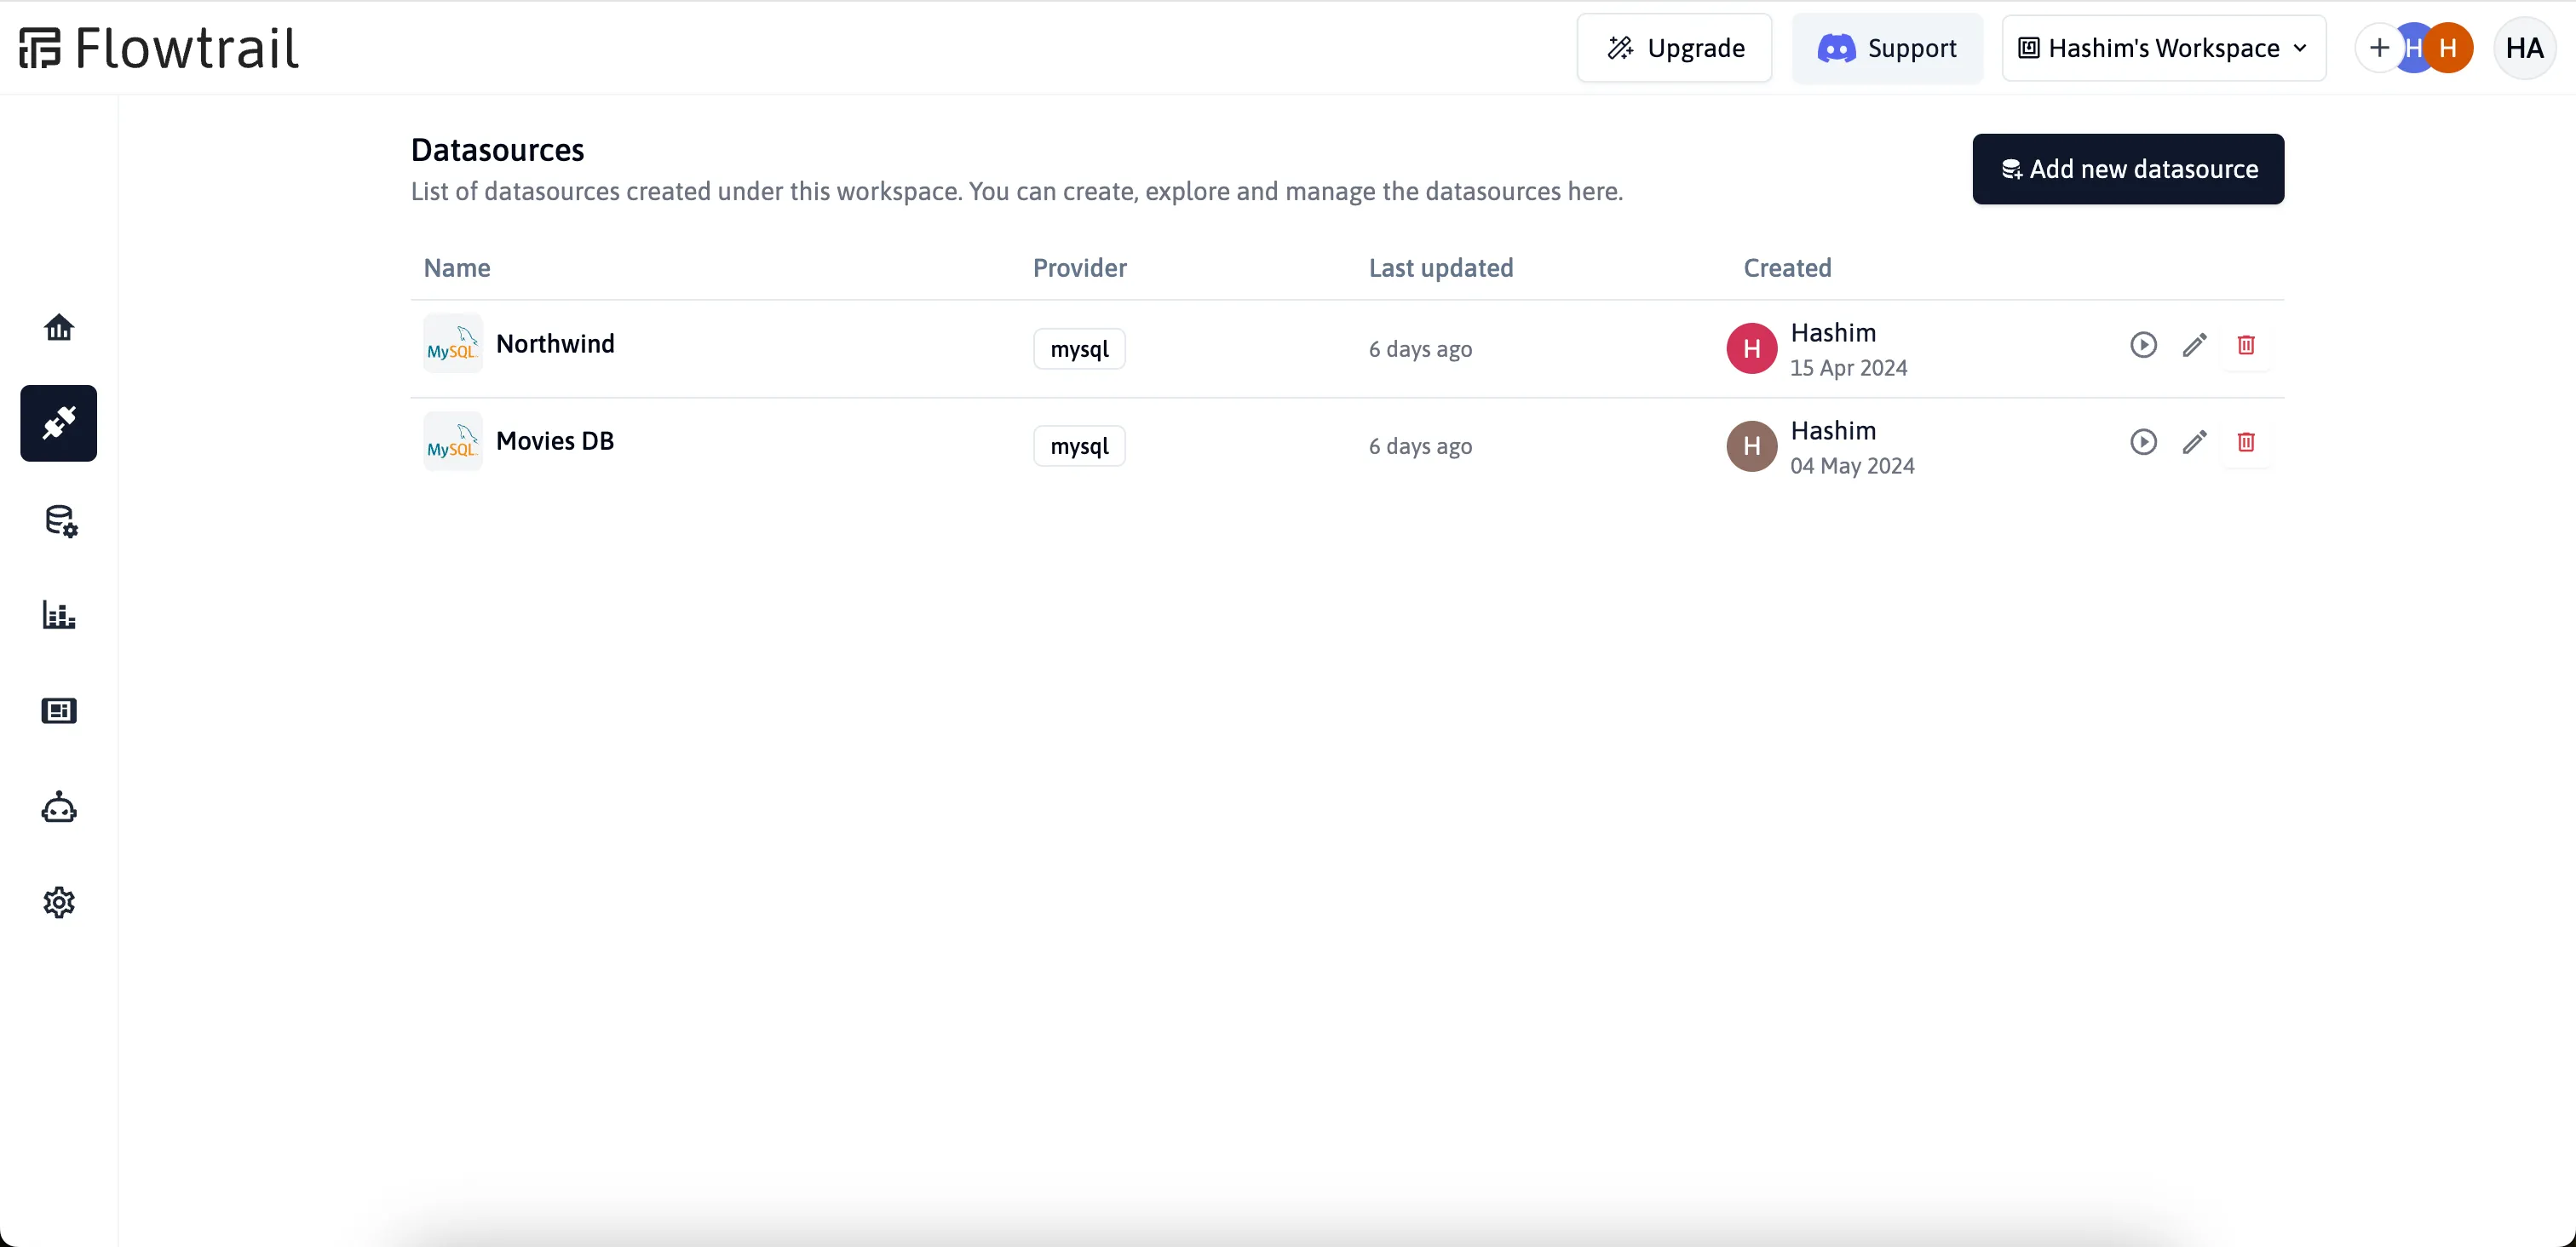Screen dimensions: 2576x1247
Task: Delete the Northwind datasource
Action: click(2246, 345)
